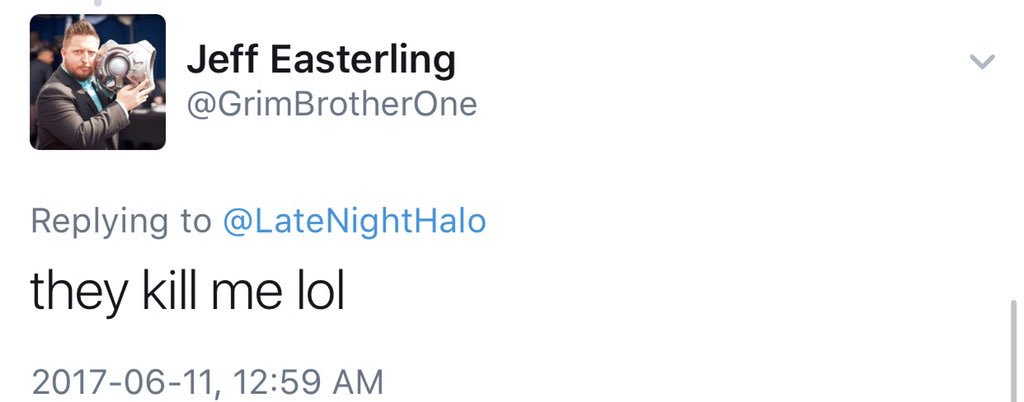
Task: Click the "Replying to" label
Action: point(121,220)
